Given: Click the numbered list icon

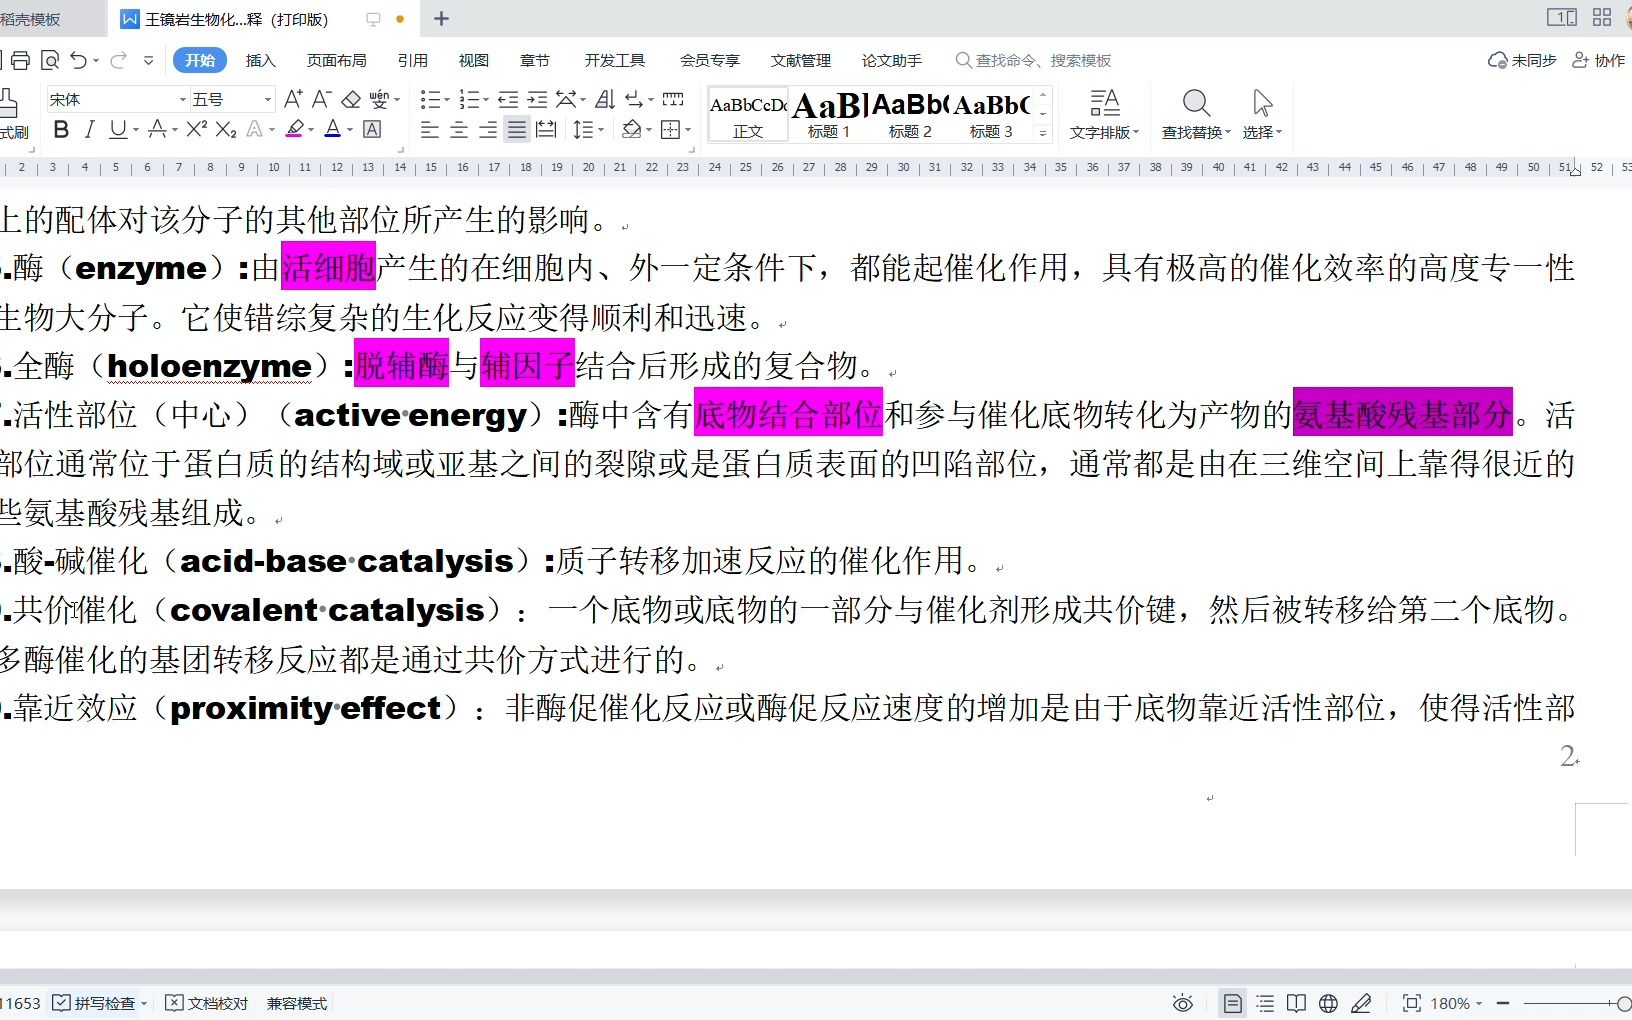Looking at the screenshot, I should pos(468,99).
